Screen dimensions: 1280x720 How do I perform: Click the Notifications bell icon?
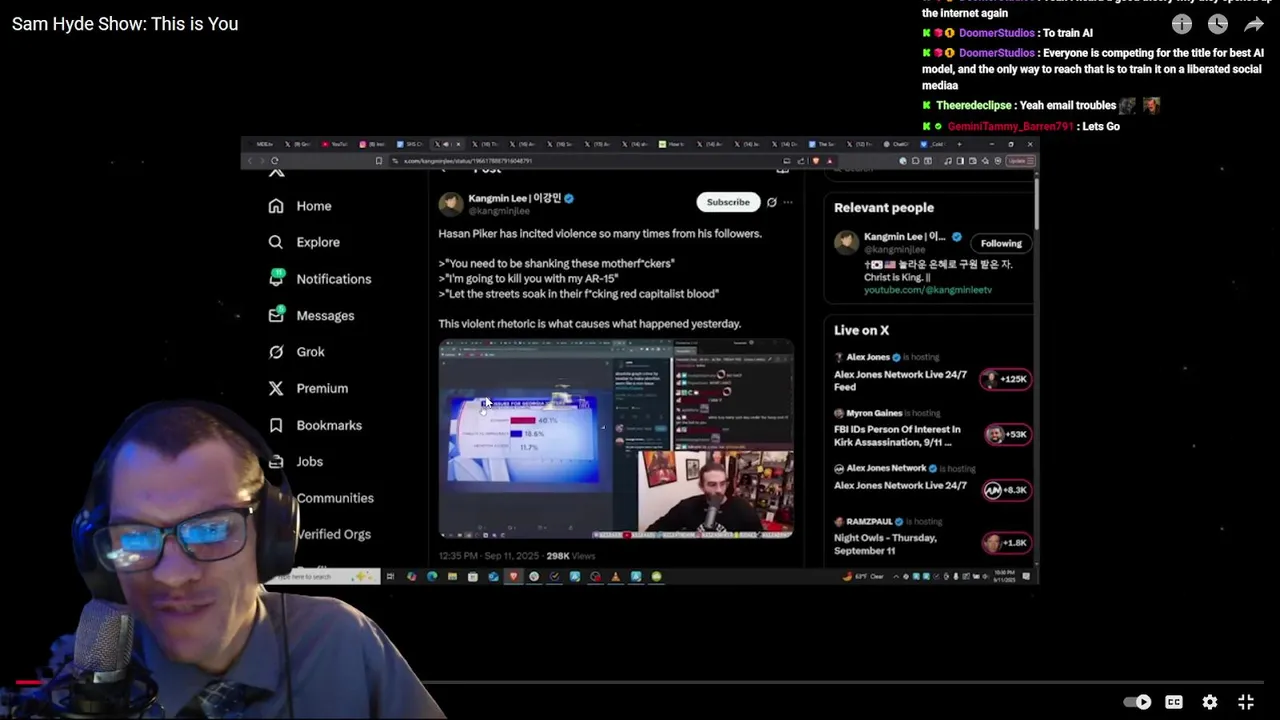coord(276,278)
